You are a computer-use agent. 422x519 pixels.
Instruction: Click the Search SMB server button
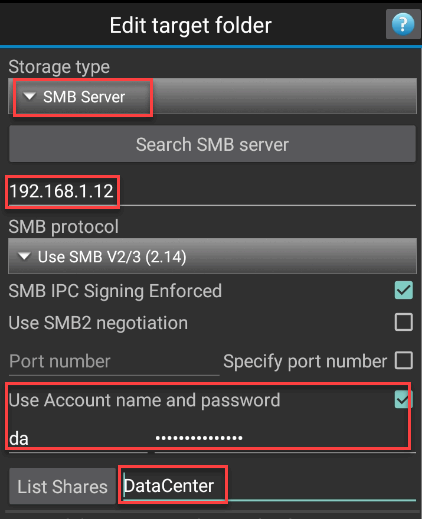[212, 144]
